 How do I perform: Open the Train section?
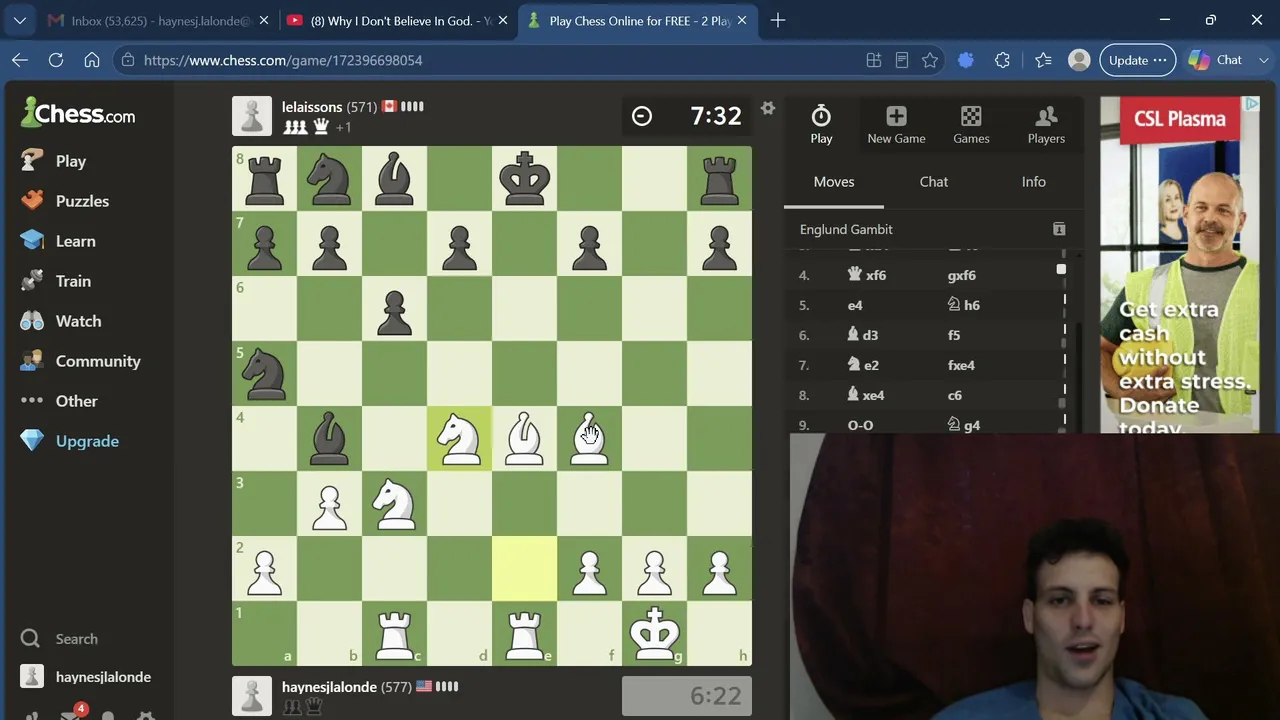click(x=56, y=281)
